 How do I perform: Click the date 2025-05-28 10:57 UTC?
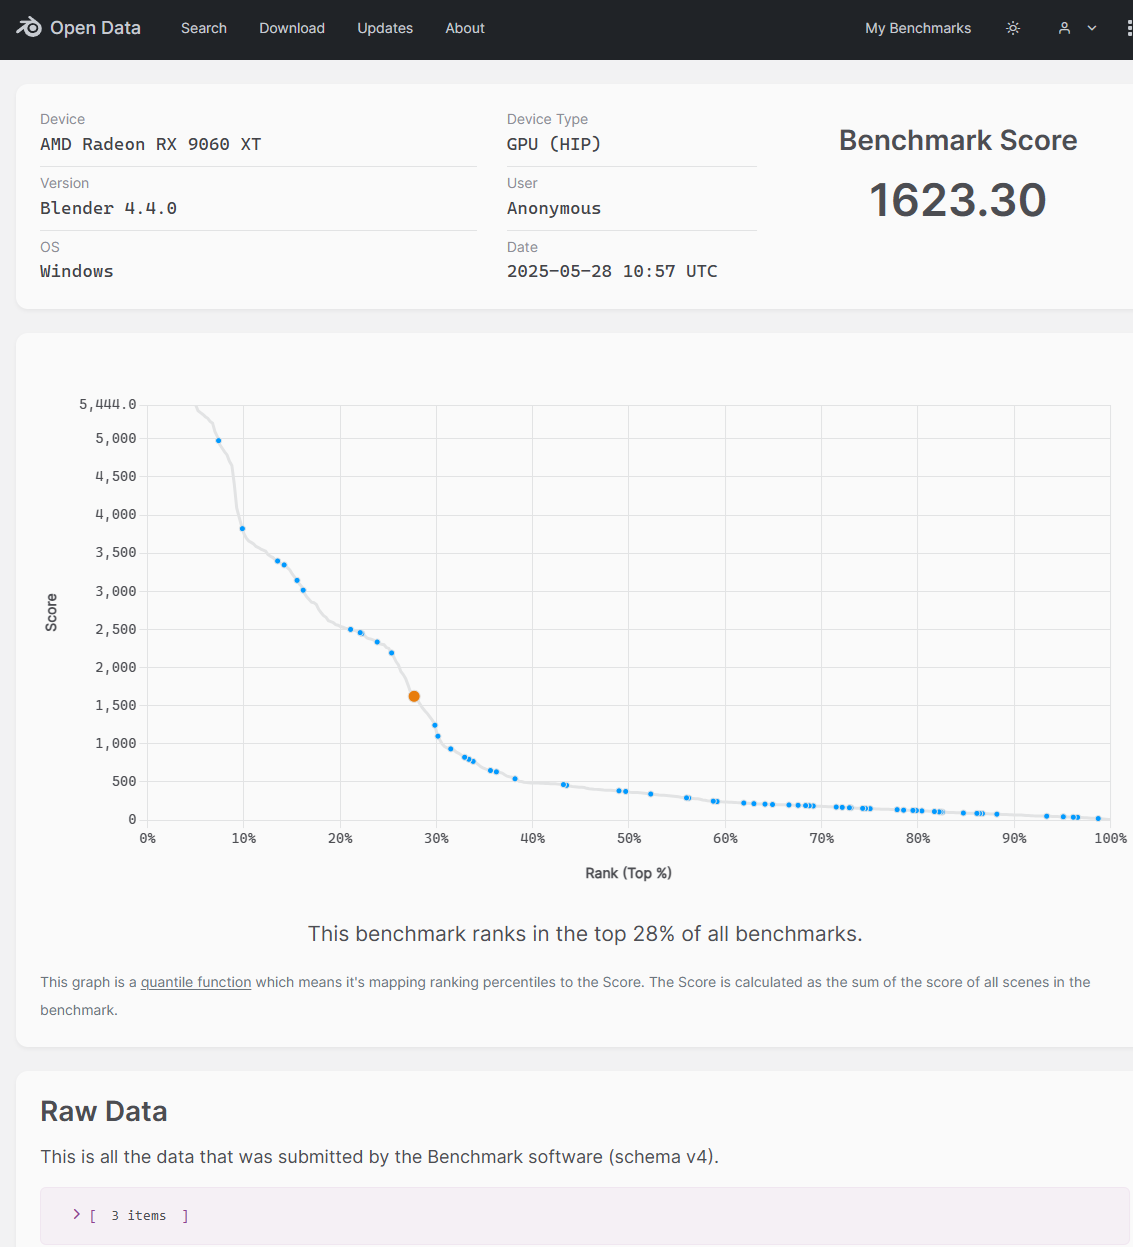(x=612, y=271)
